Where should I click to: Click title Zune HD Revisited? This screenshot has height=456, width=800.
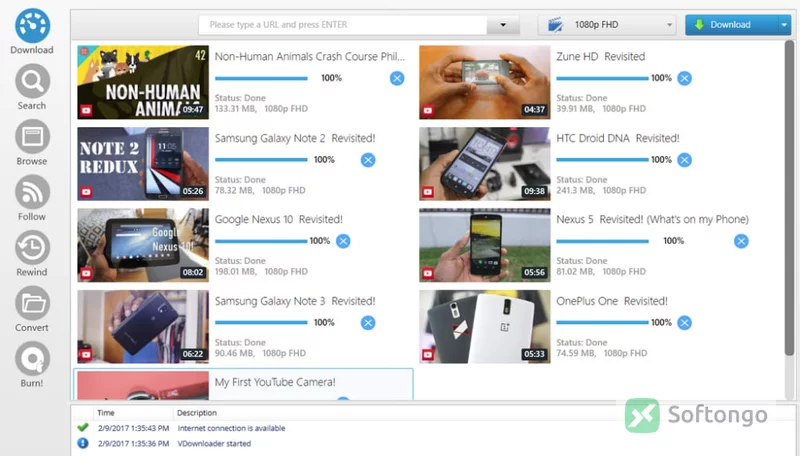click(x=601, y=57)
